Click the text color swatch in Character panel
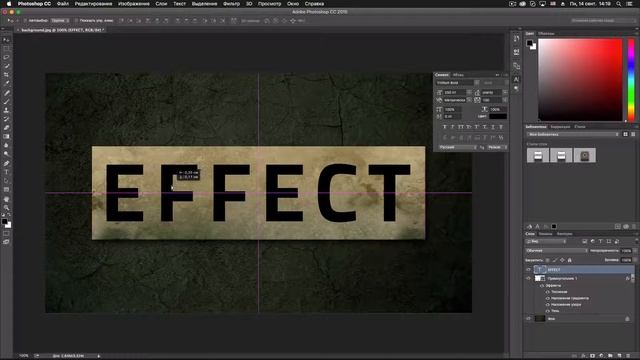Viewport: 640px width, 360px height. pyautogui.click(x=498, y=117)
